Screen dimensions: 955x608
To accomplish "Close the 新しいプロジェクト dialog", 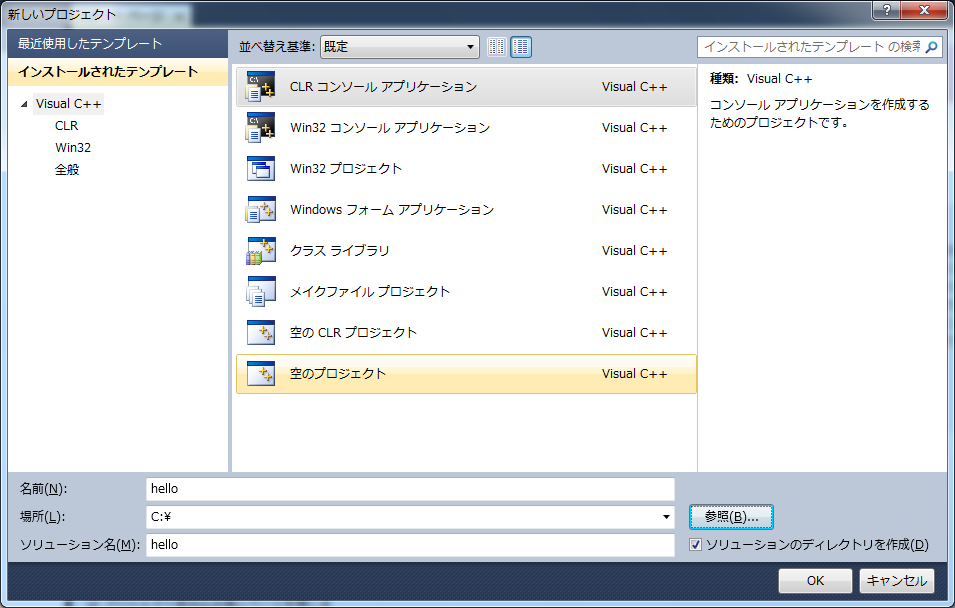I will [925, 10].
